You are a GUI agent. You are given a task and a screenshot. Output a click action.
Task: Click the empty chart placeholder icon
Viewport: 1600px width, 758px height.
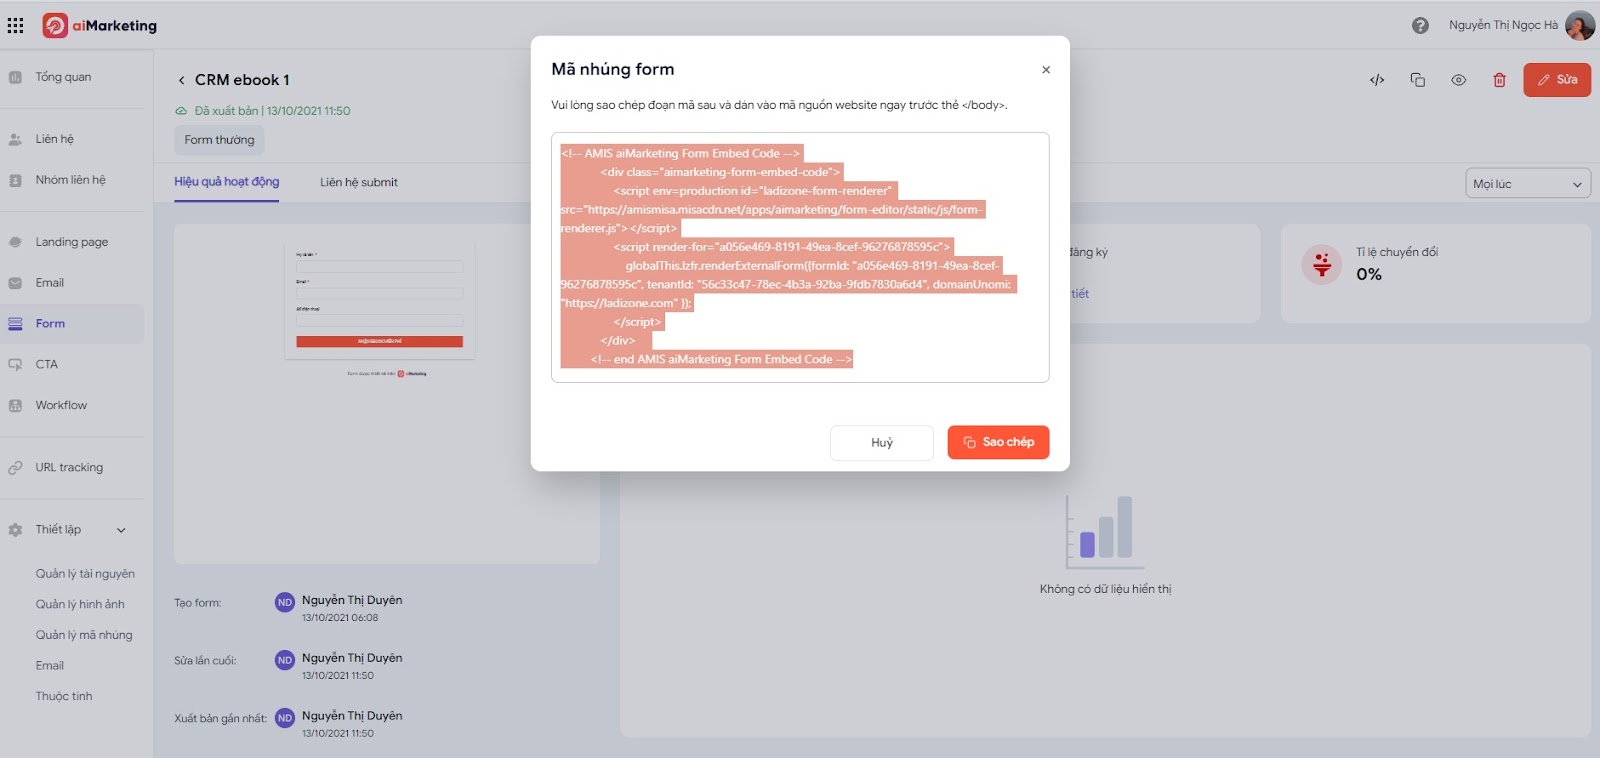(x=1105, y=531)
